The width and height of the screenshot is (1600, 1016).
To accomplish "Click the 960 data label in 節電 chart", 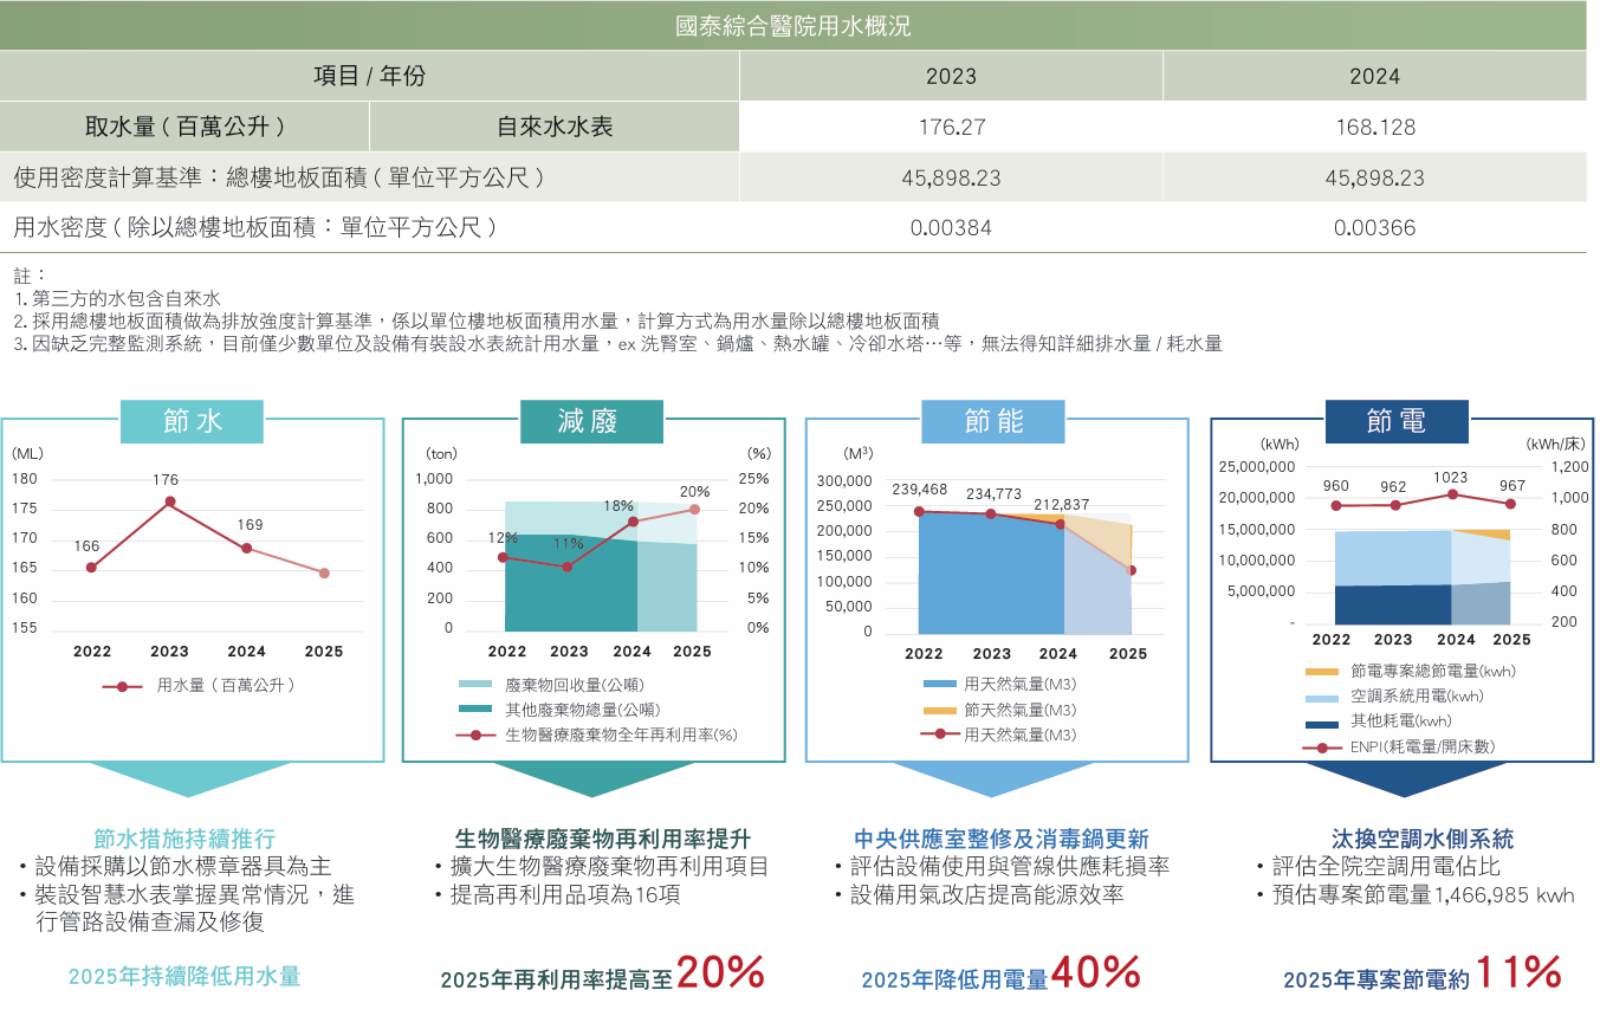I will [1336, 486].
